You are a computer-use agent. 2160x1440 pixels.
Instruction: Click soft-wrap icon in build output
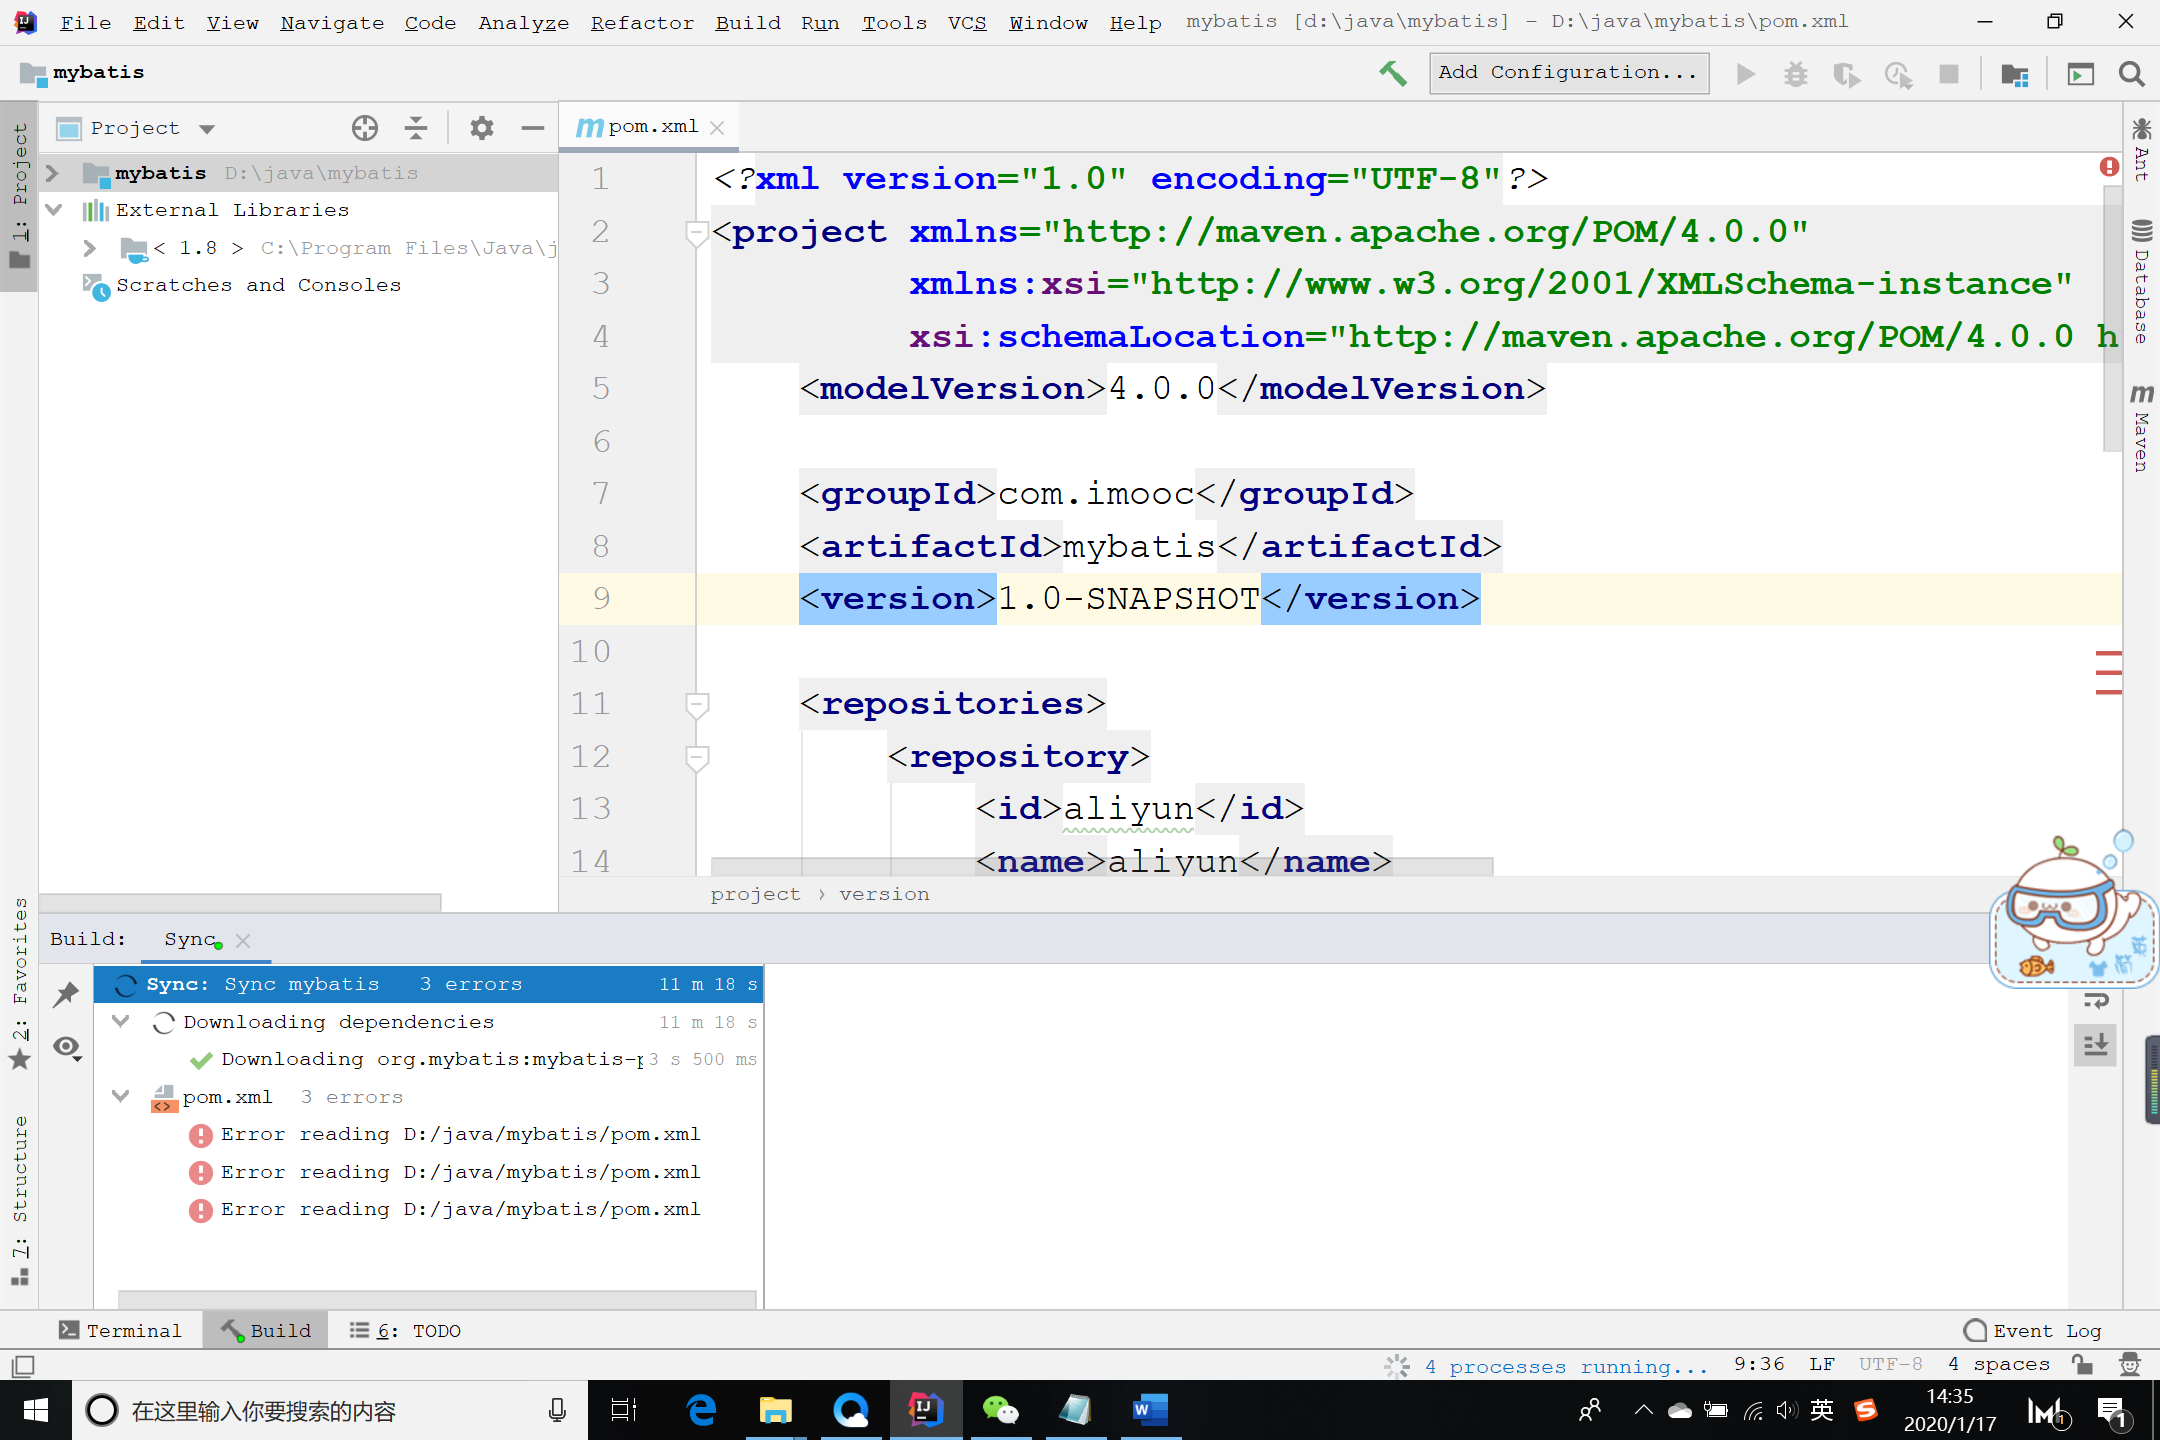pyautogui.click(x=2096, y=1001)
